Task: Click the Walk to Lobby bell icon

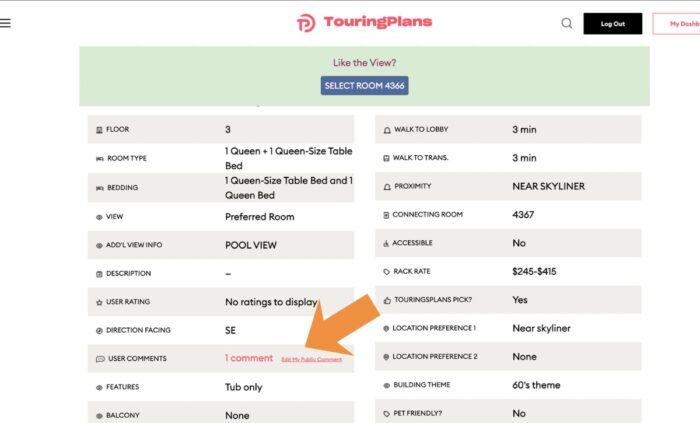Action: click(x=387, y=130)
